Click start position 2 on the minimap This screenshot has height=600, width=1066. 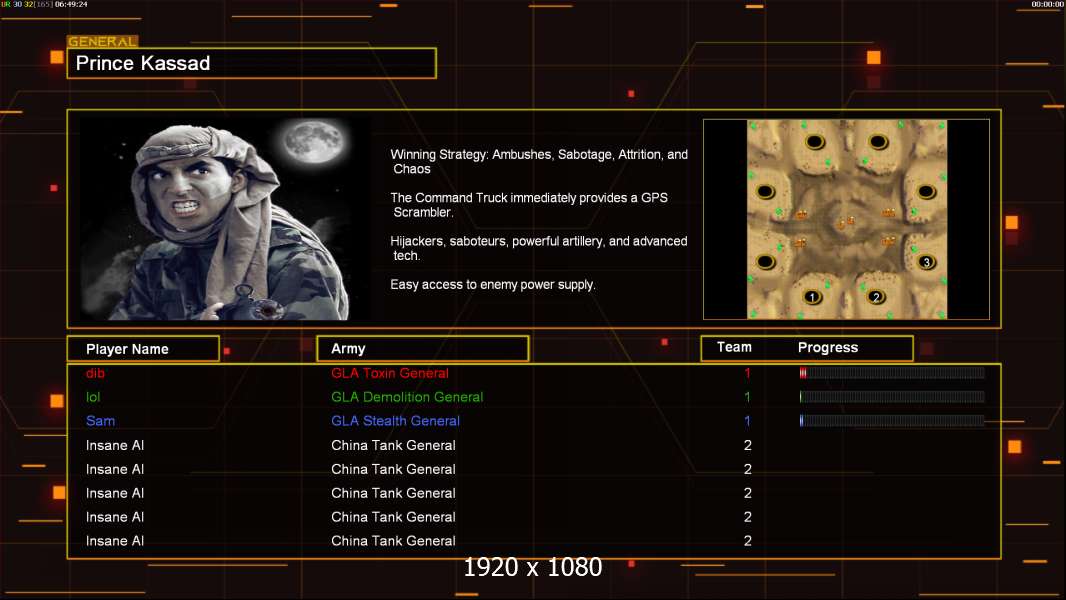876,297
